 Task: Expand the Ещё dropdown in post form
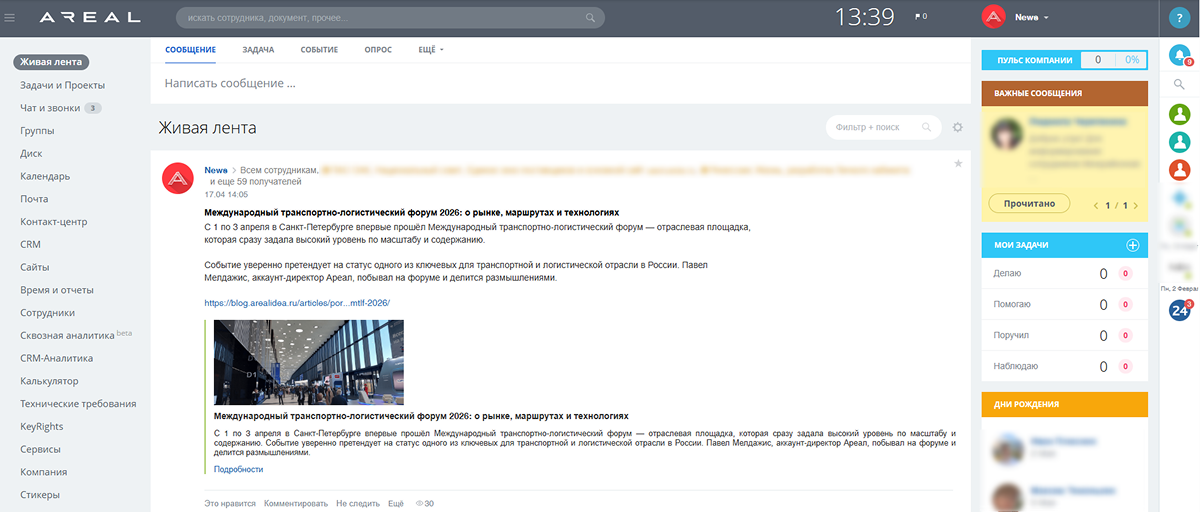click(x=430, y=49)
